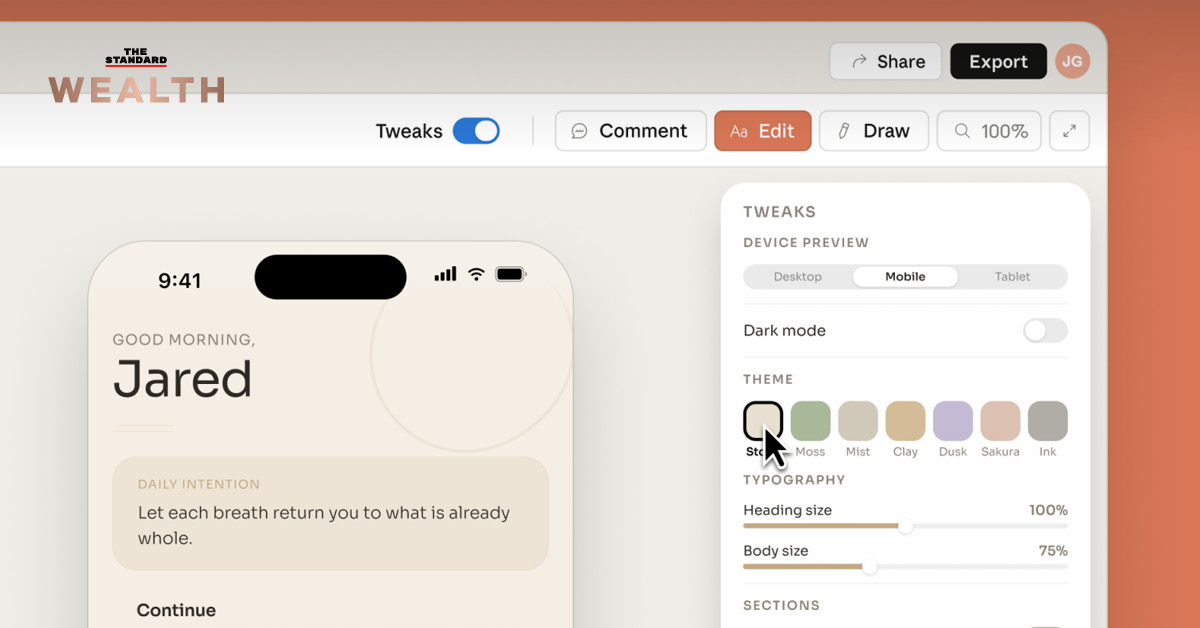Viewport: 1200px width, 628px height.
Task: Click the magnifier icon in zoom control
Action: [x=962, y=131]
